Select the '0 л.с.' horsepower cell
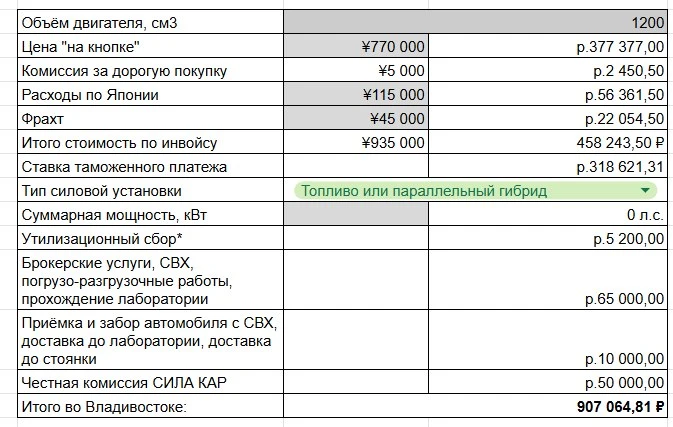 tap(548, 214)
